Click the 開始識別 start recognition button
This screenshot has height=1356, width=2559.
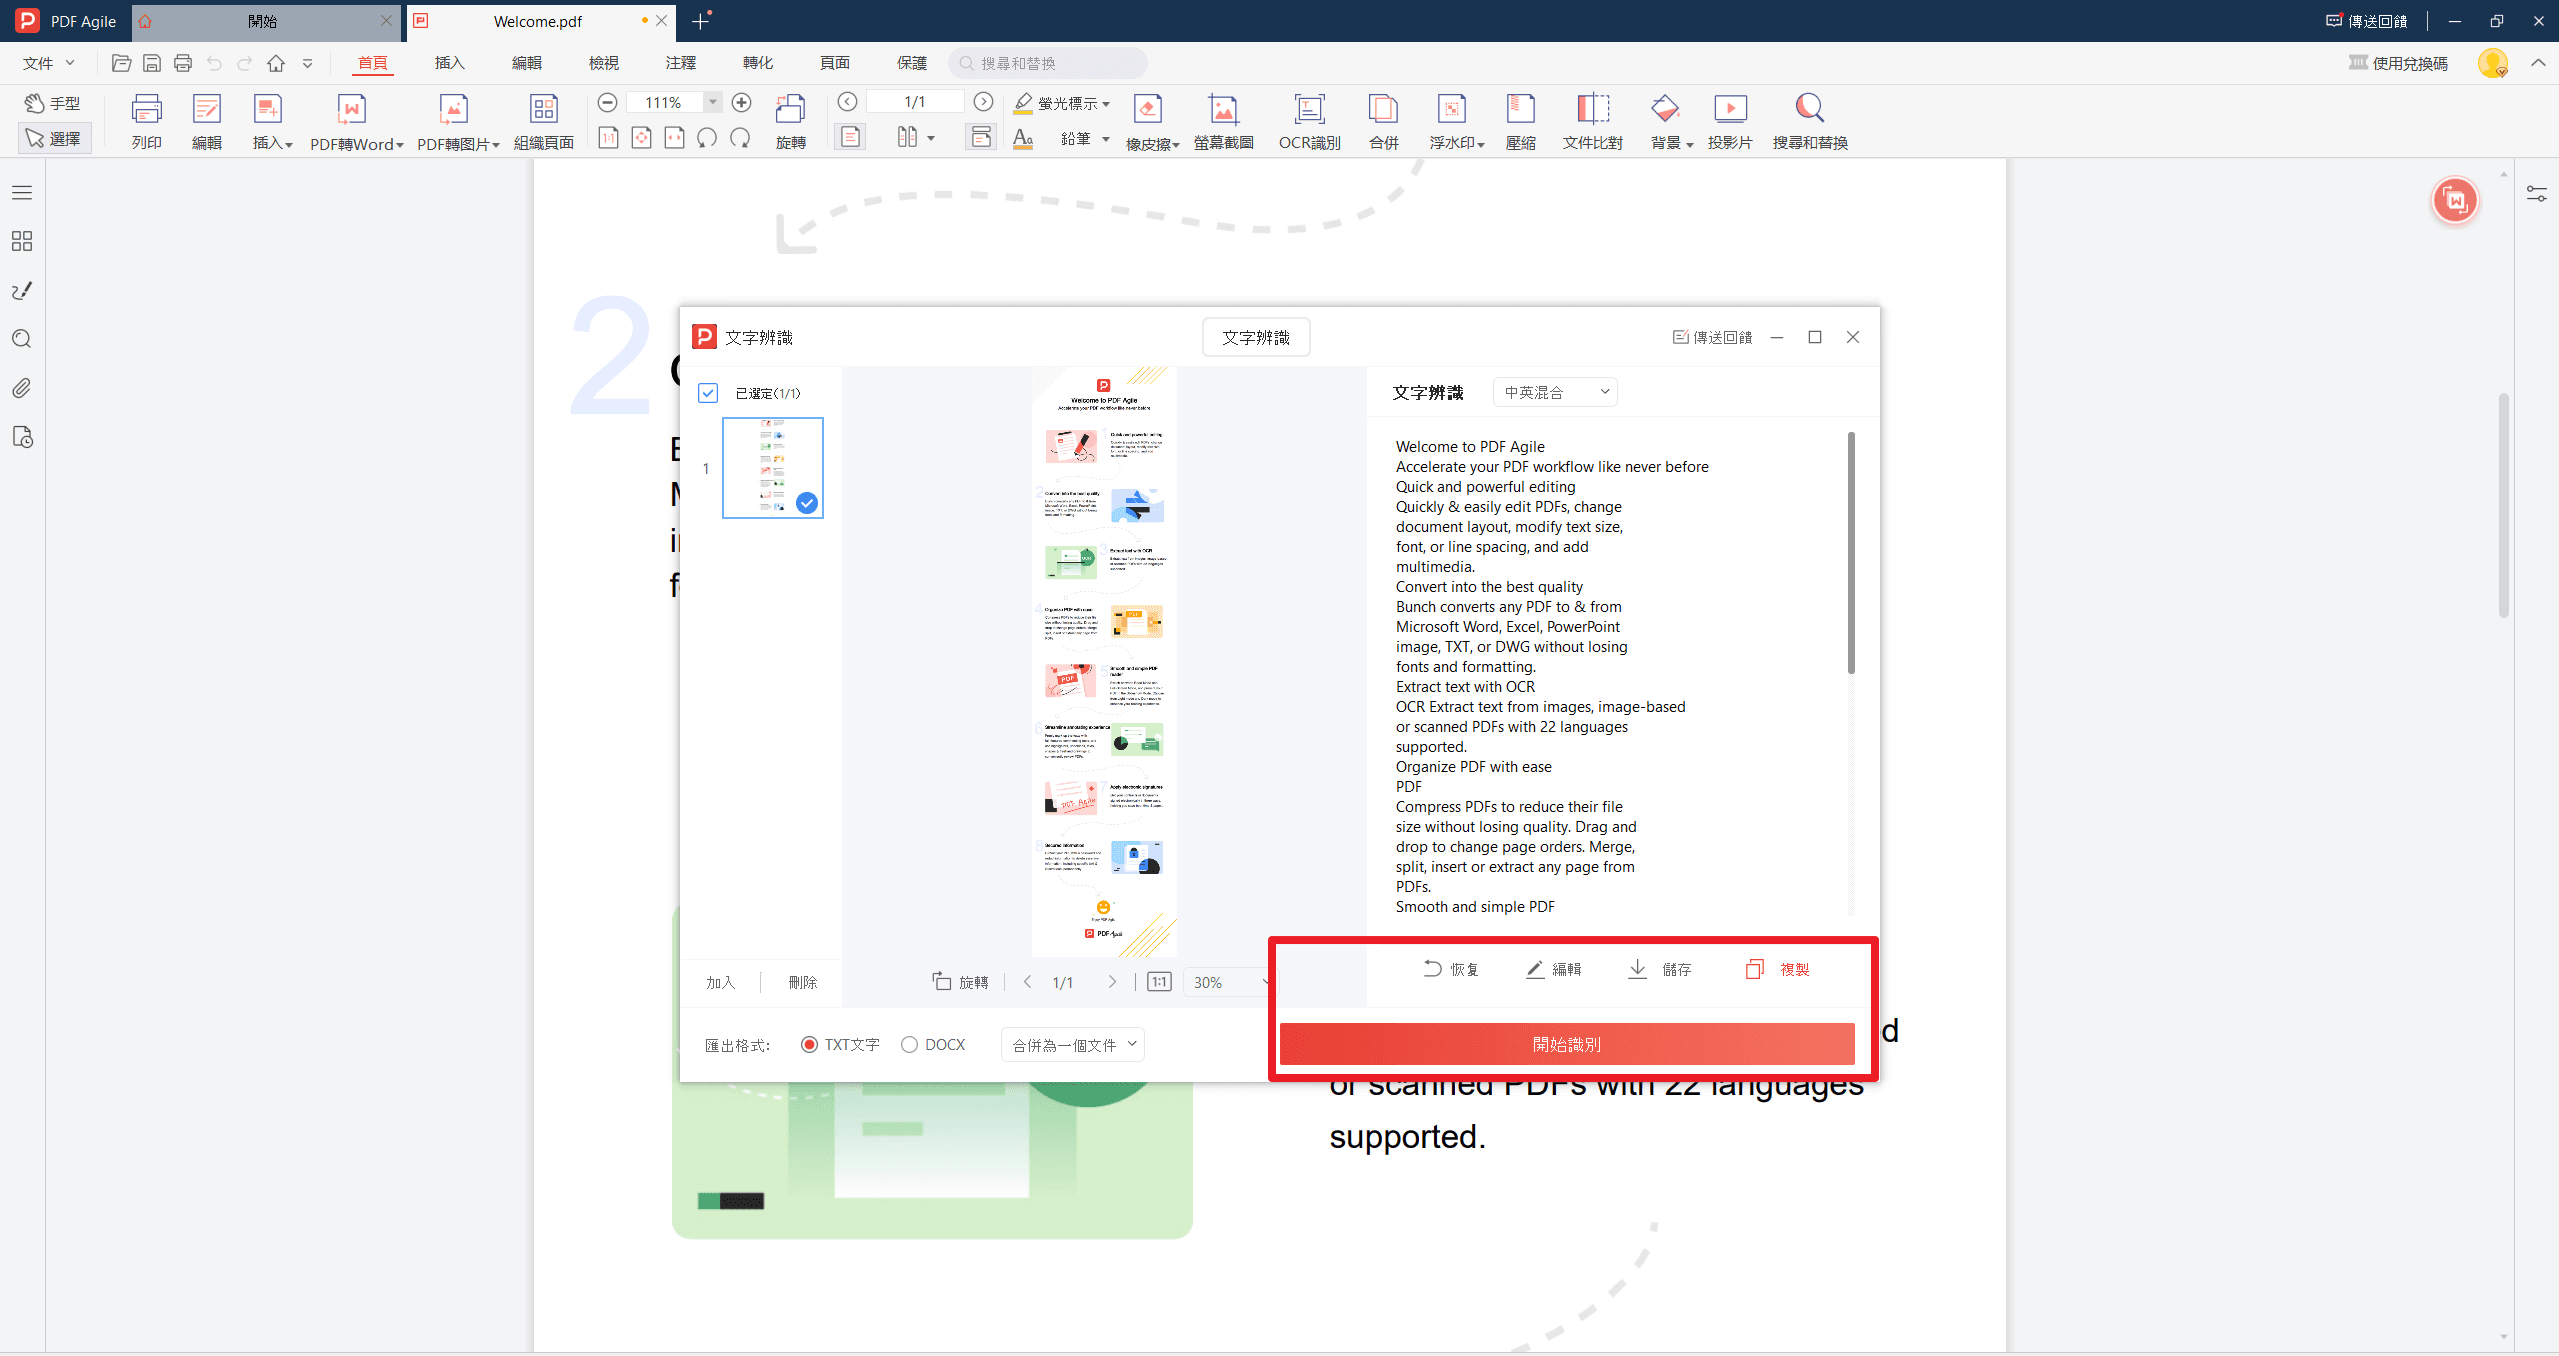(x=1567, y=1044)
